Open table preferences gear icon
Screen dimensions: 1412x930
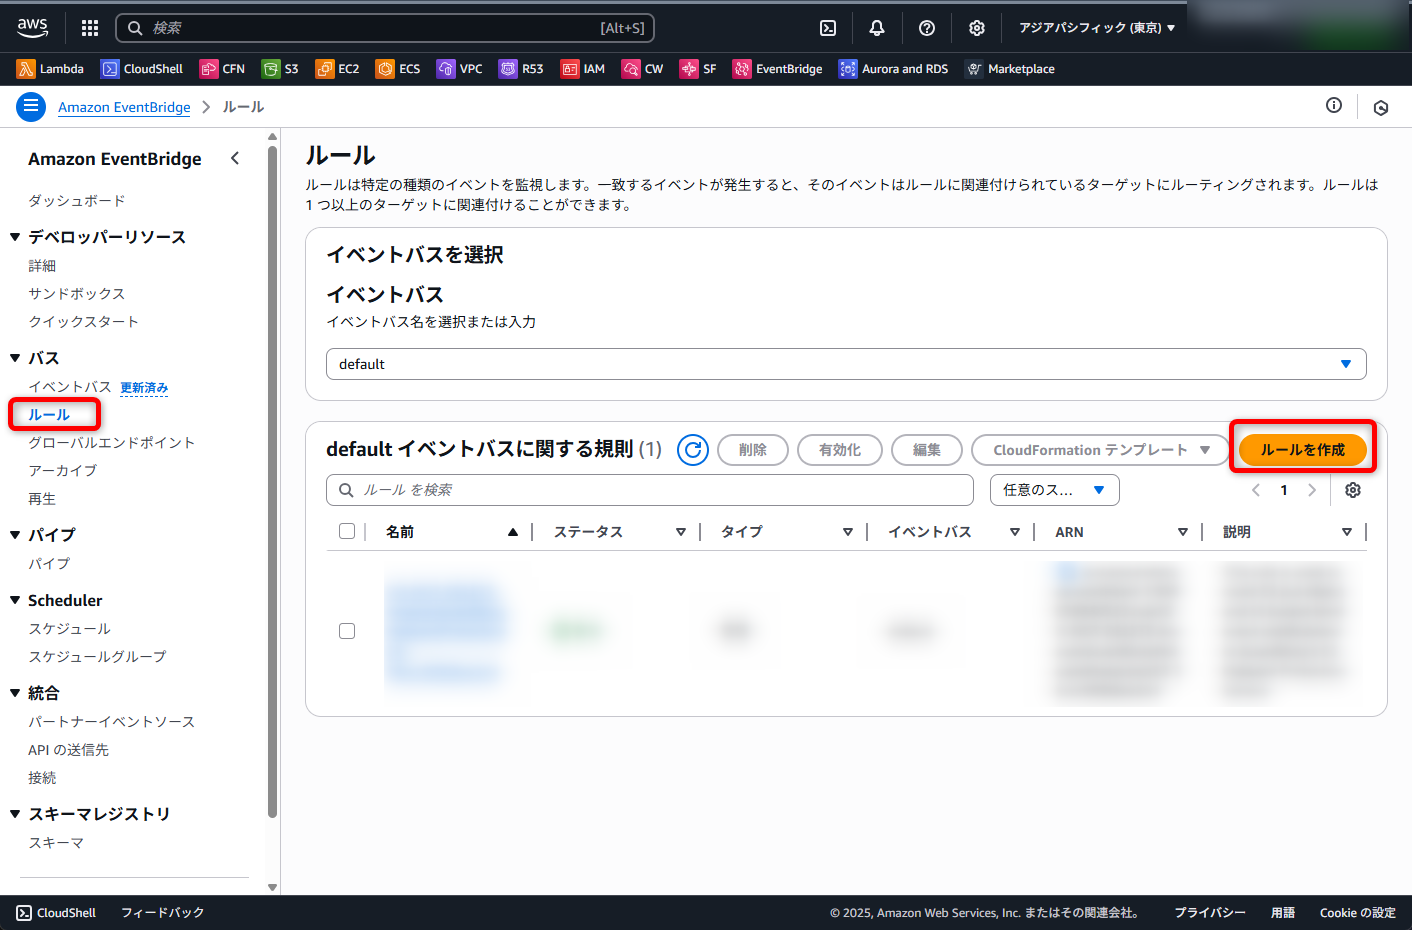[1353, 490]
